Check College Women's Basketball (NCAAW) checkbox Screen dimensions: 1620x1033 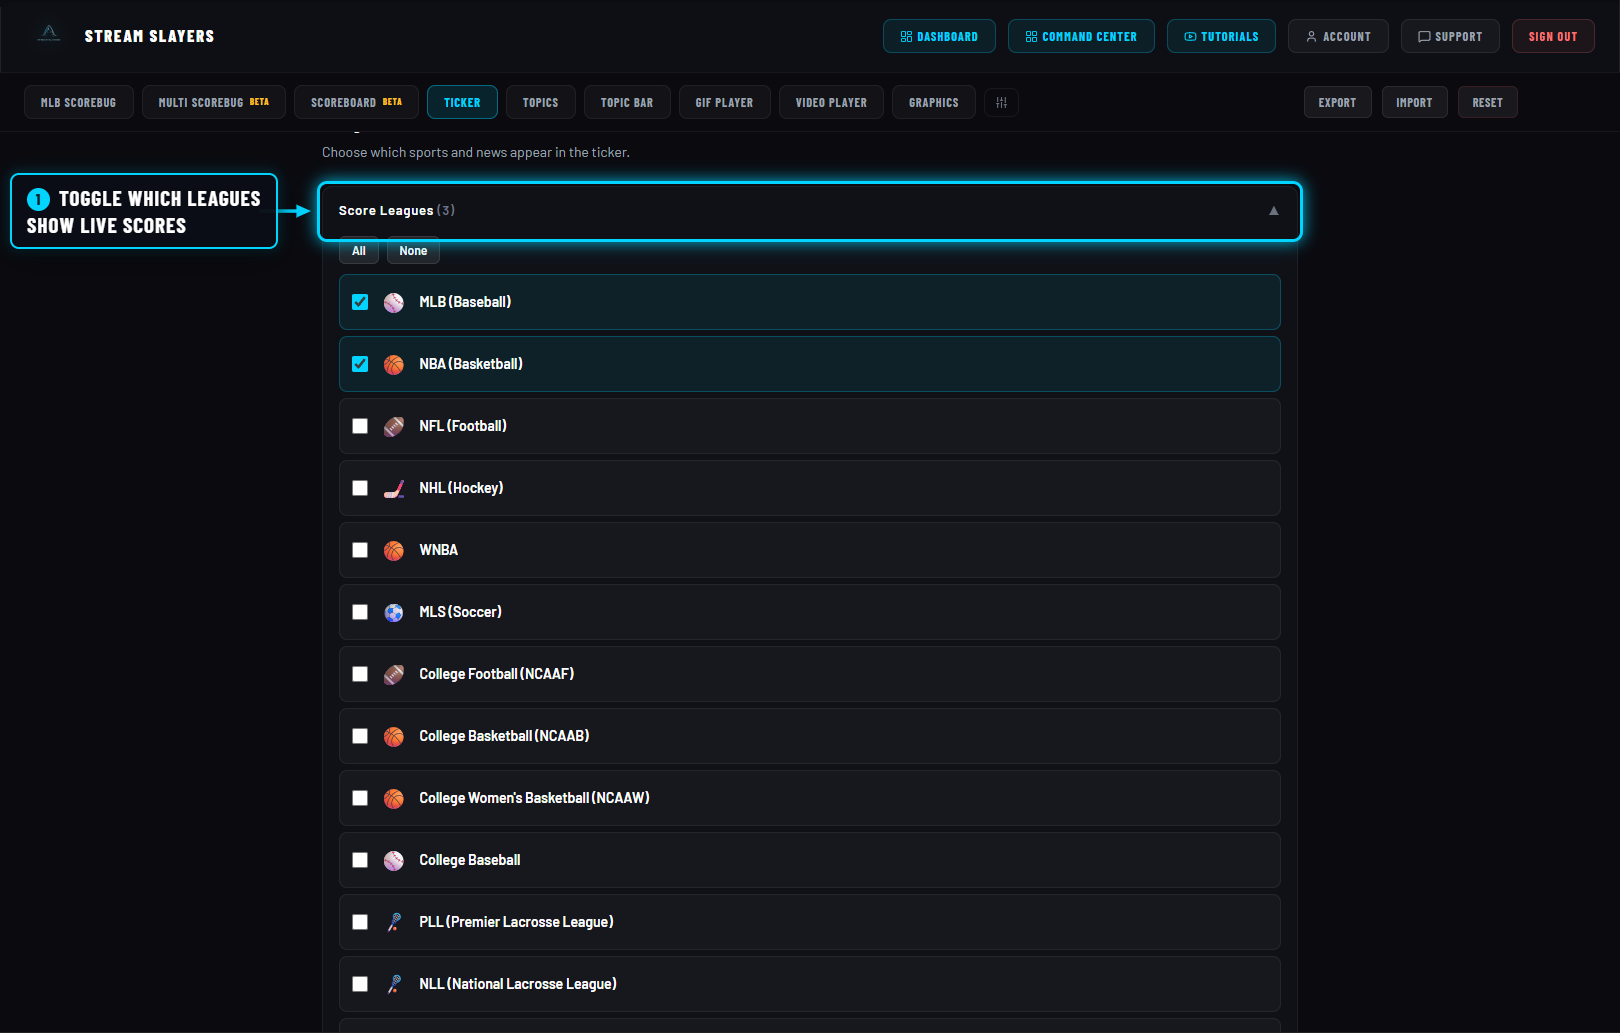coord(360,798)
